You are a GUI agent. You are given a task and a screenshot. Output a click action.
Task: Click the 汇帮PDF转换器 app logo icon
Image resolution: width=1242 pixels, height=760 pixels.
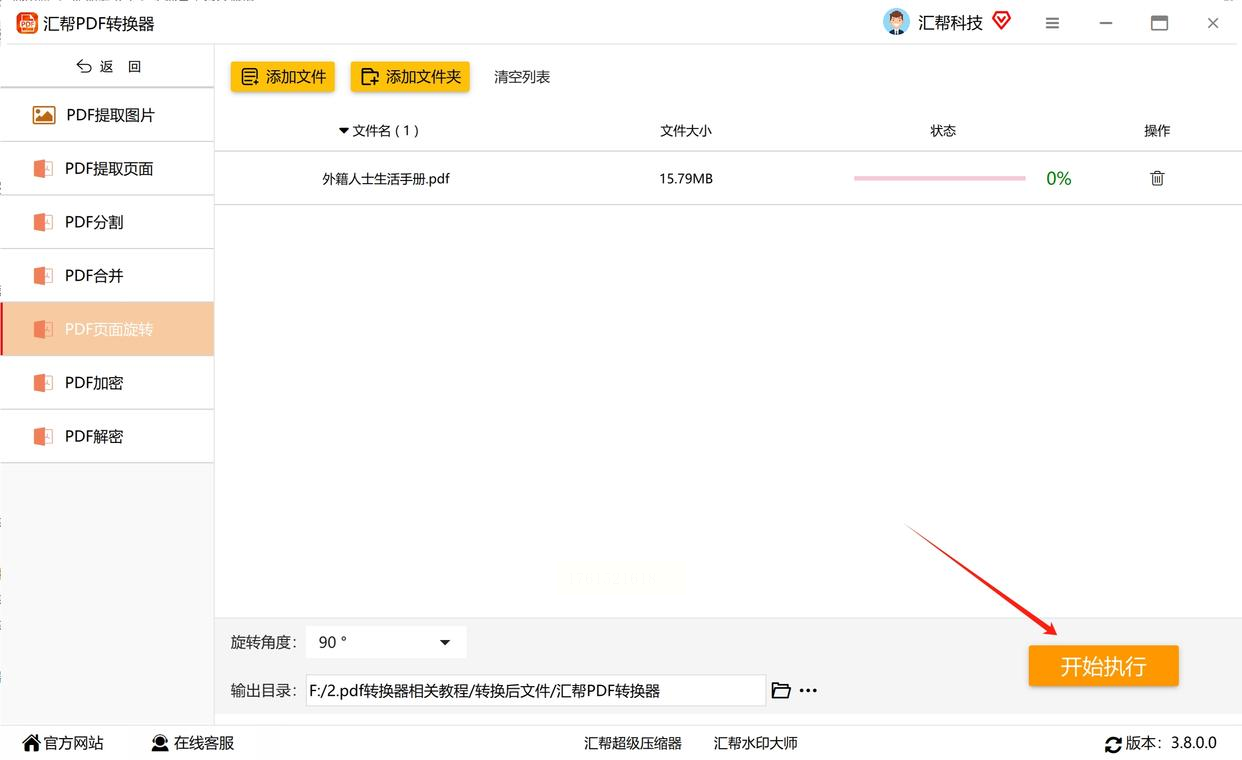pyautogui.click(x=27, y=23)
